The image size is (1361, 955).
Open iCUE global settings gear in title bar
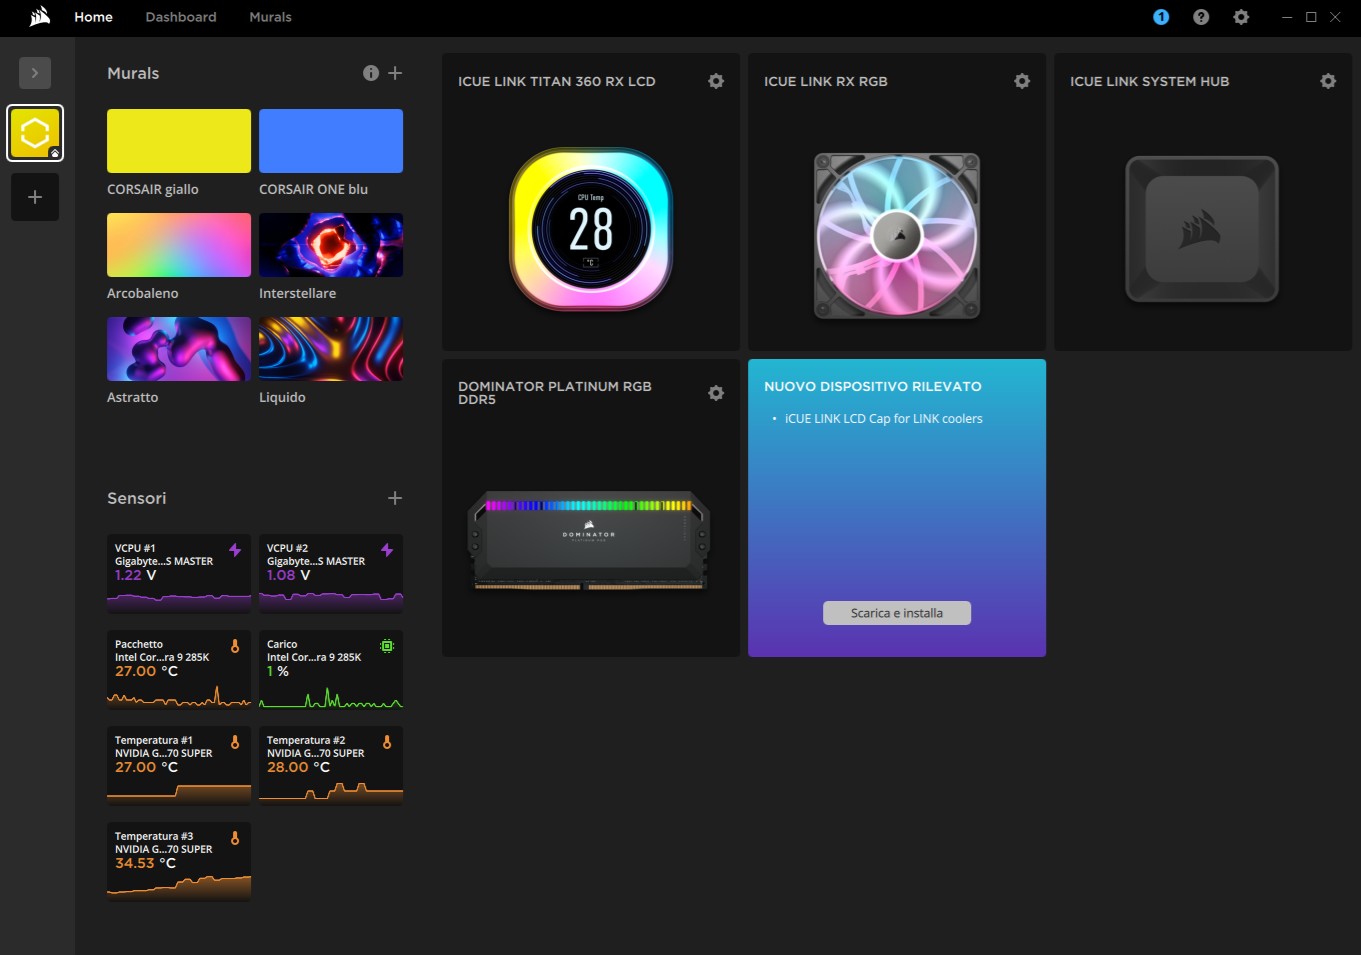[1241, 17]
